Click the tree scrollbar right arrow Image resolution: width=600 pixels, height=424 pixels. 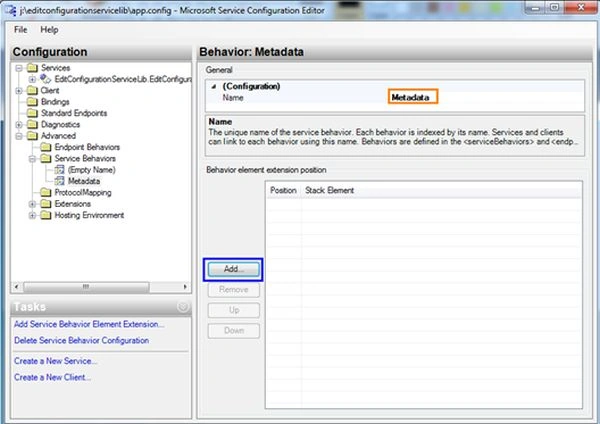(185, 287)
